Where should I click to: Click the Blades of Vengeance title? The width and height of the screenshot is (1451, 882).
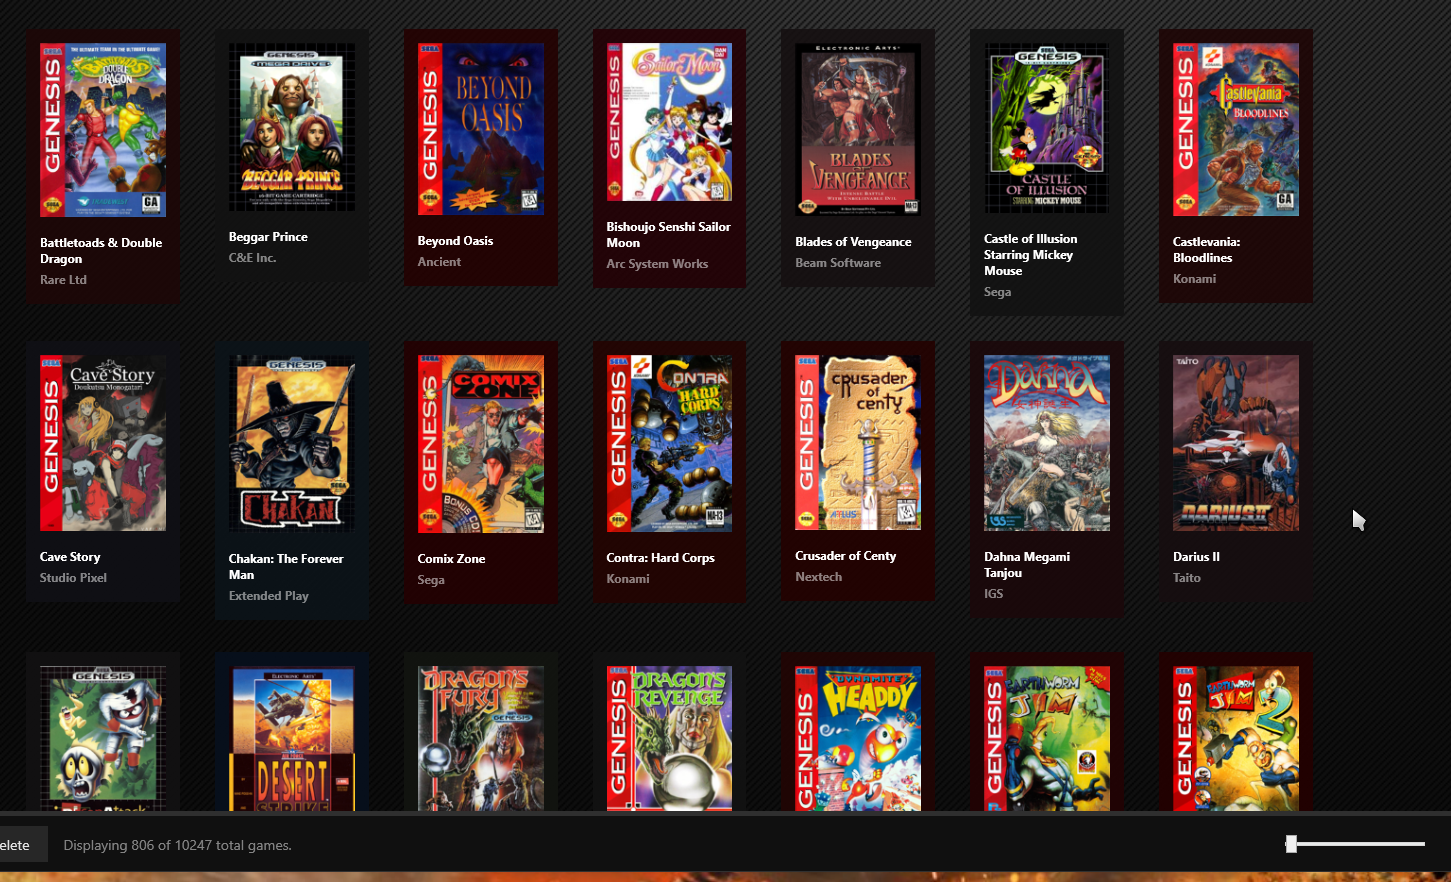[x=853, y=242]
